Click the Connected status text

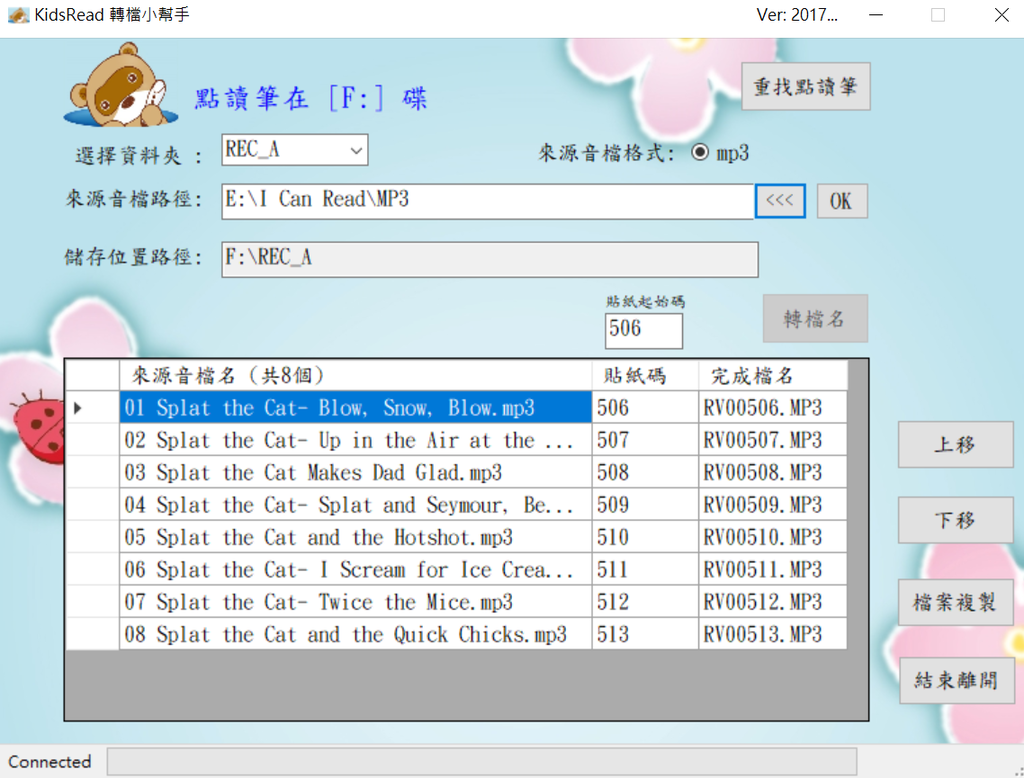pos(50,762)
